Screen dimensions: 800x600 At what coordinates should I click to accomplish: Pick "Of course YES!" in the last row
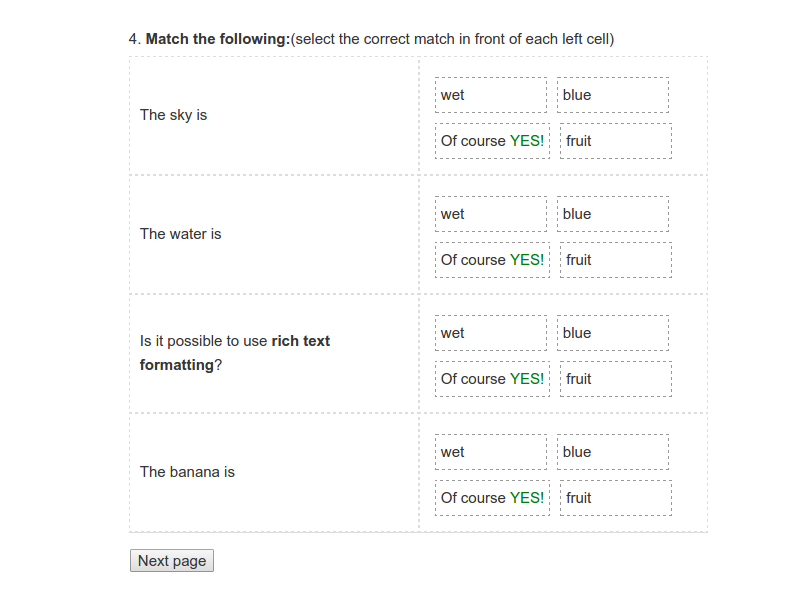point(492,498)
